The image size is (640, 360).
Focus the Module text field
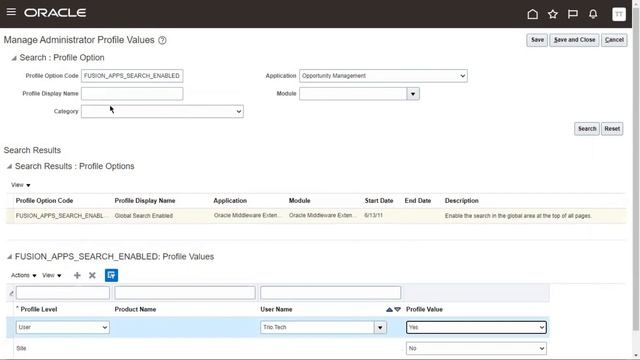353,94
